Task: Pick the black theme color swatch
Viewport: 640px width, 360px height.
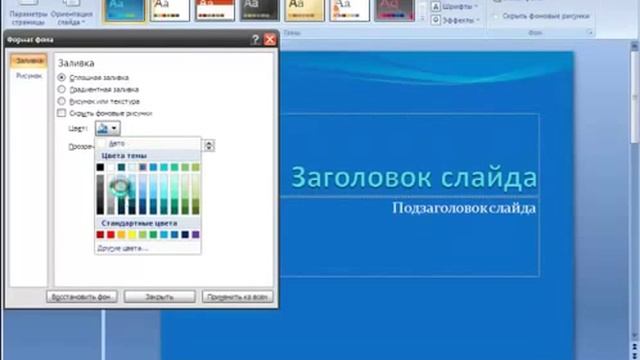Action: coord(100,167)
